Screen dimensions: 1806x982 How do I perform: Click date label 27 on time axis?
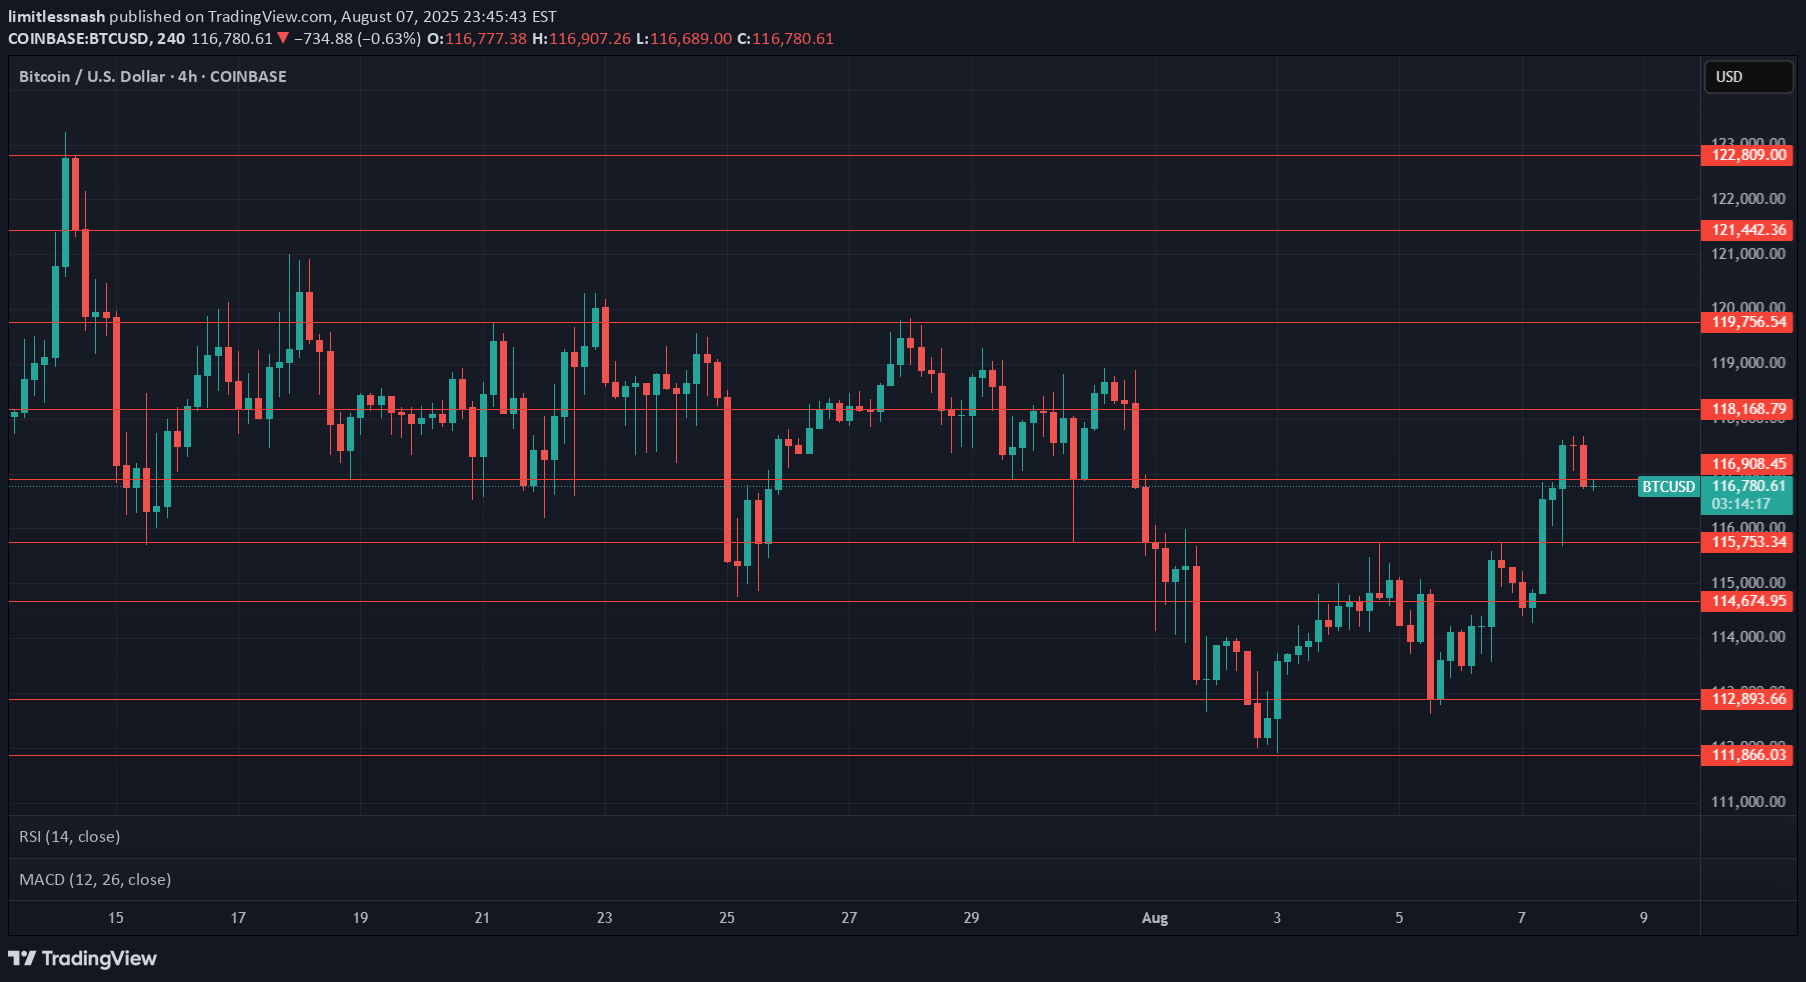pyautogui.click(x=849, y=918)
